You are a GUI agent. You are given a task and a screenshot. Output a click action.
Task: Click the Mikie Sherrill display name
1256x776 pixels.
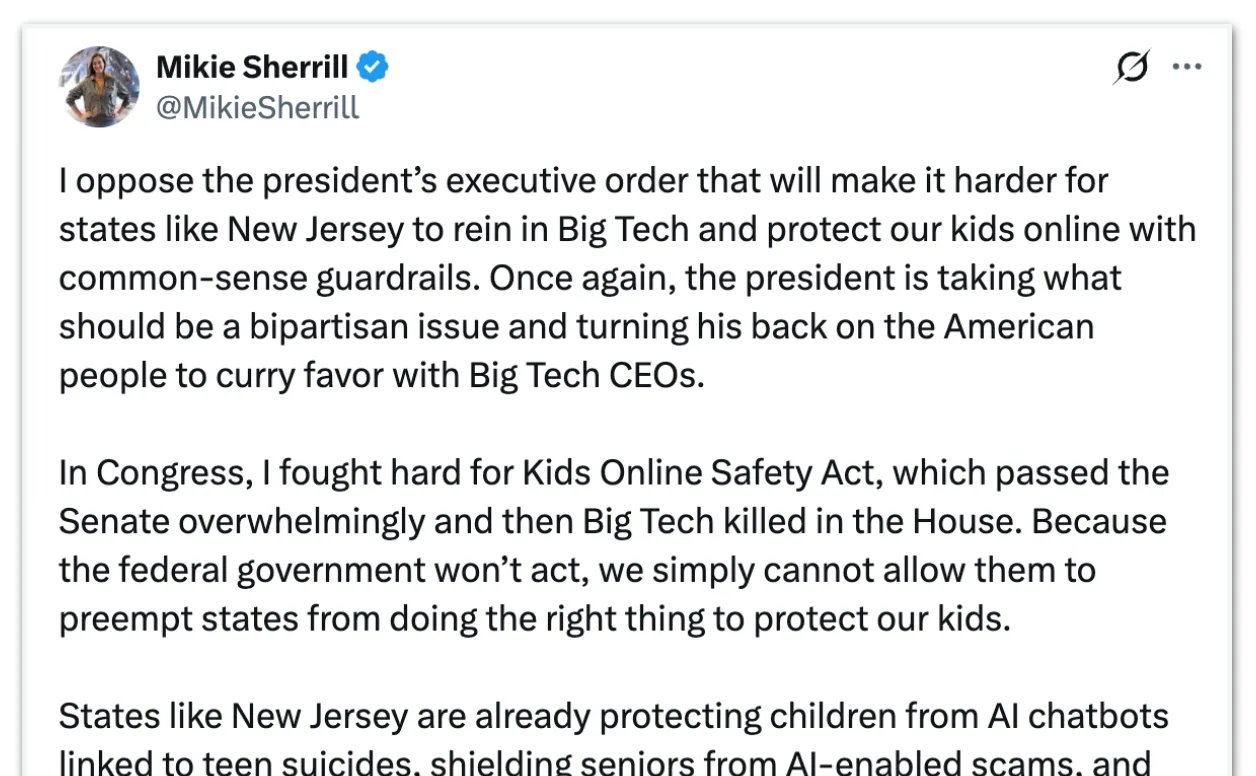(252, 68)
